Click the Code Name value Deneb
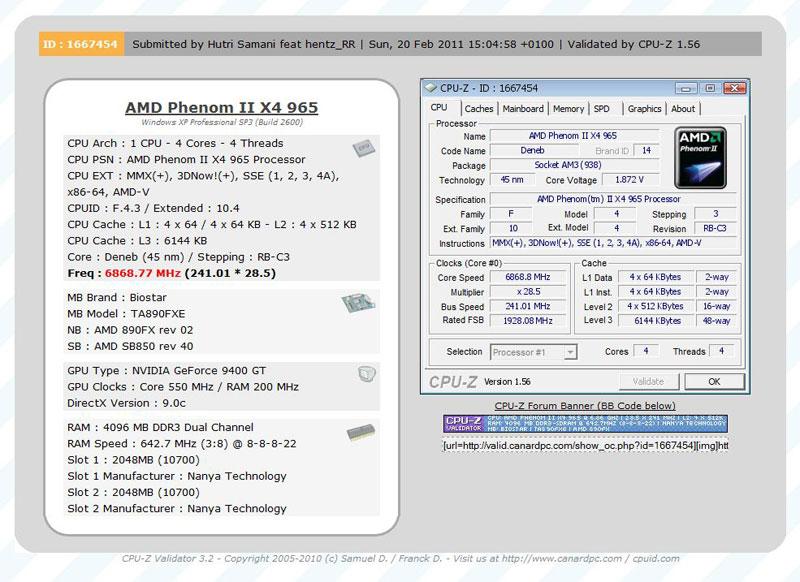The height and width of the screenshot is (582, 800). (x=534, y=150)
